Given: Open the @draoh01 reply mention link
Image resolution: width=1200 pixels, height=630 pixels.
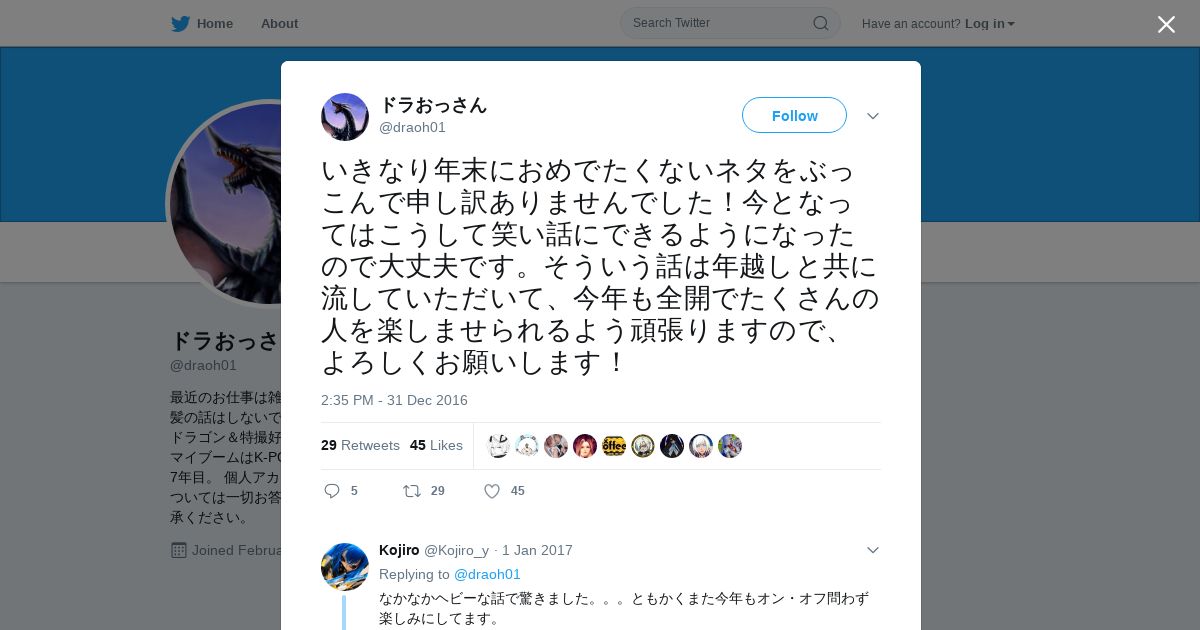Looking at the screenshot, I should 487,574.
